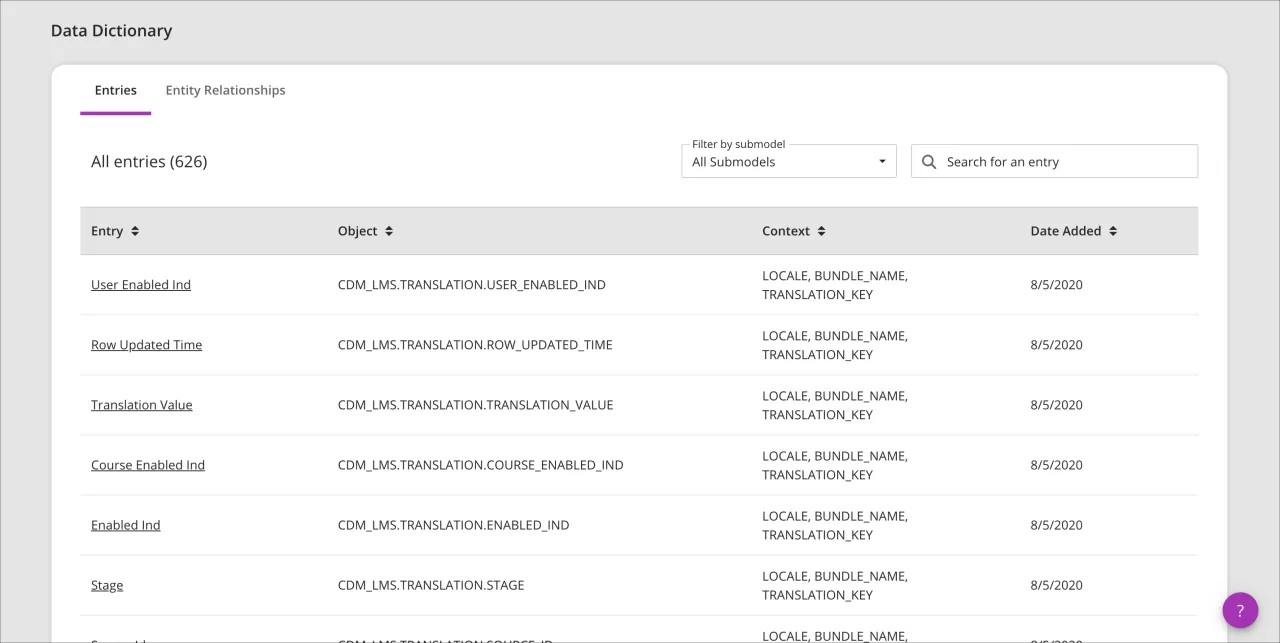Open help via the purple question mark button

[x=1240, y=610]
